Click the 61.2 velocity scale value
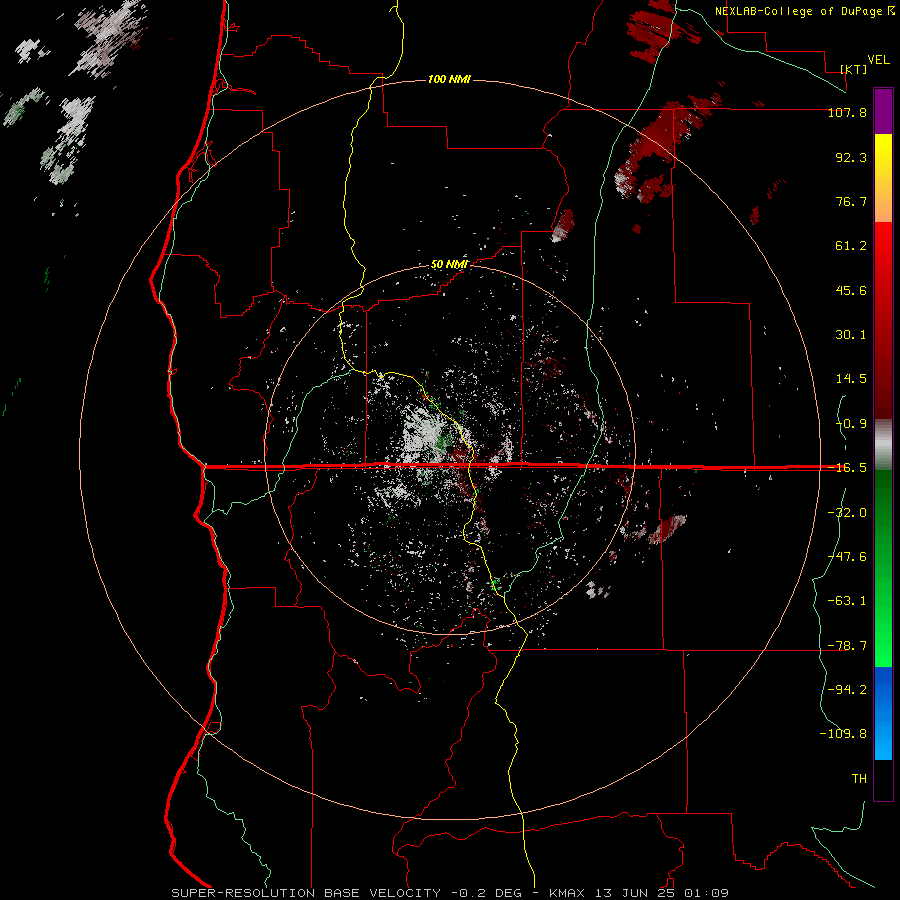Viewport: 900px width, 900px height. [851, 246]
